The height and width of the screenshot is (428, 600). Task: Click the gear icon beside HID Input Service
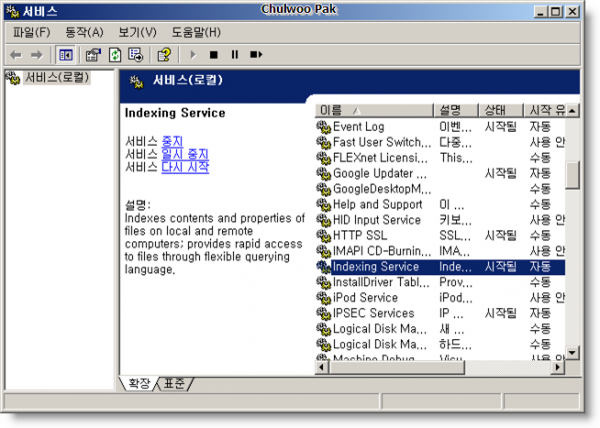pos(323,220)
